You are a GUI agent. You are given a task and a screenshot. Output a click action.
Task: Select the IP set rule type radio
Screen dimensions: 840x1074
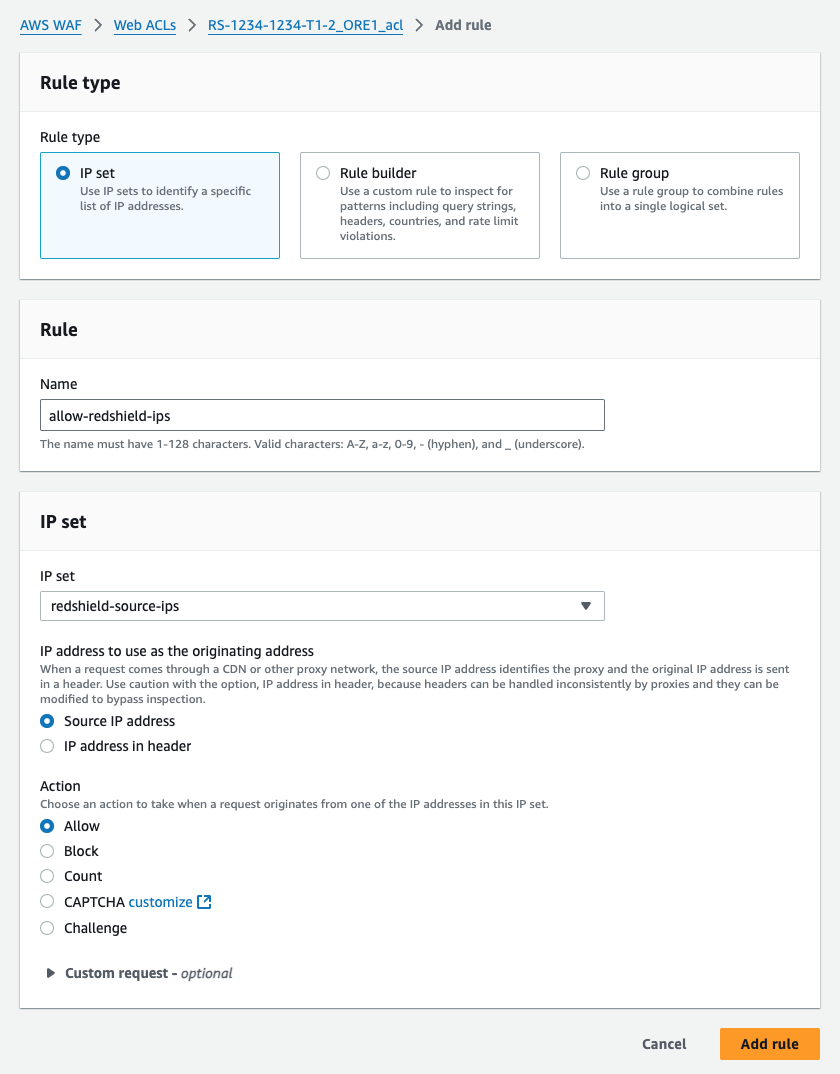(x=63, y=173)
